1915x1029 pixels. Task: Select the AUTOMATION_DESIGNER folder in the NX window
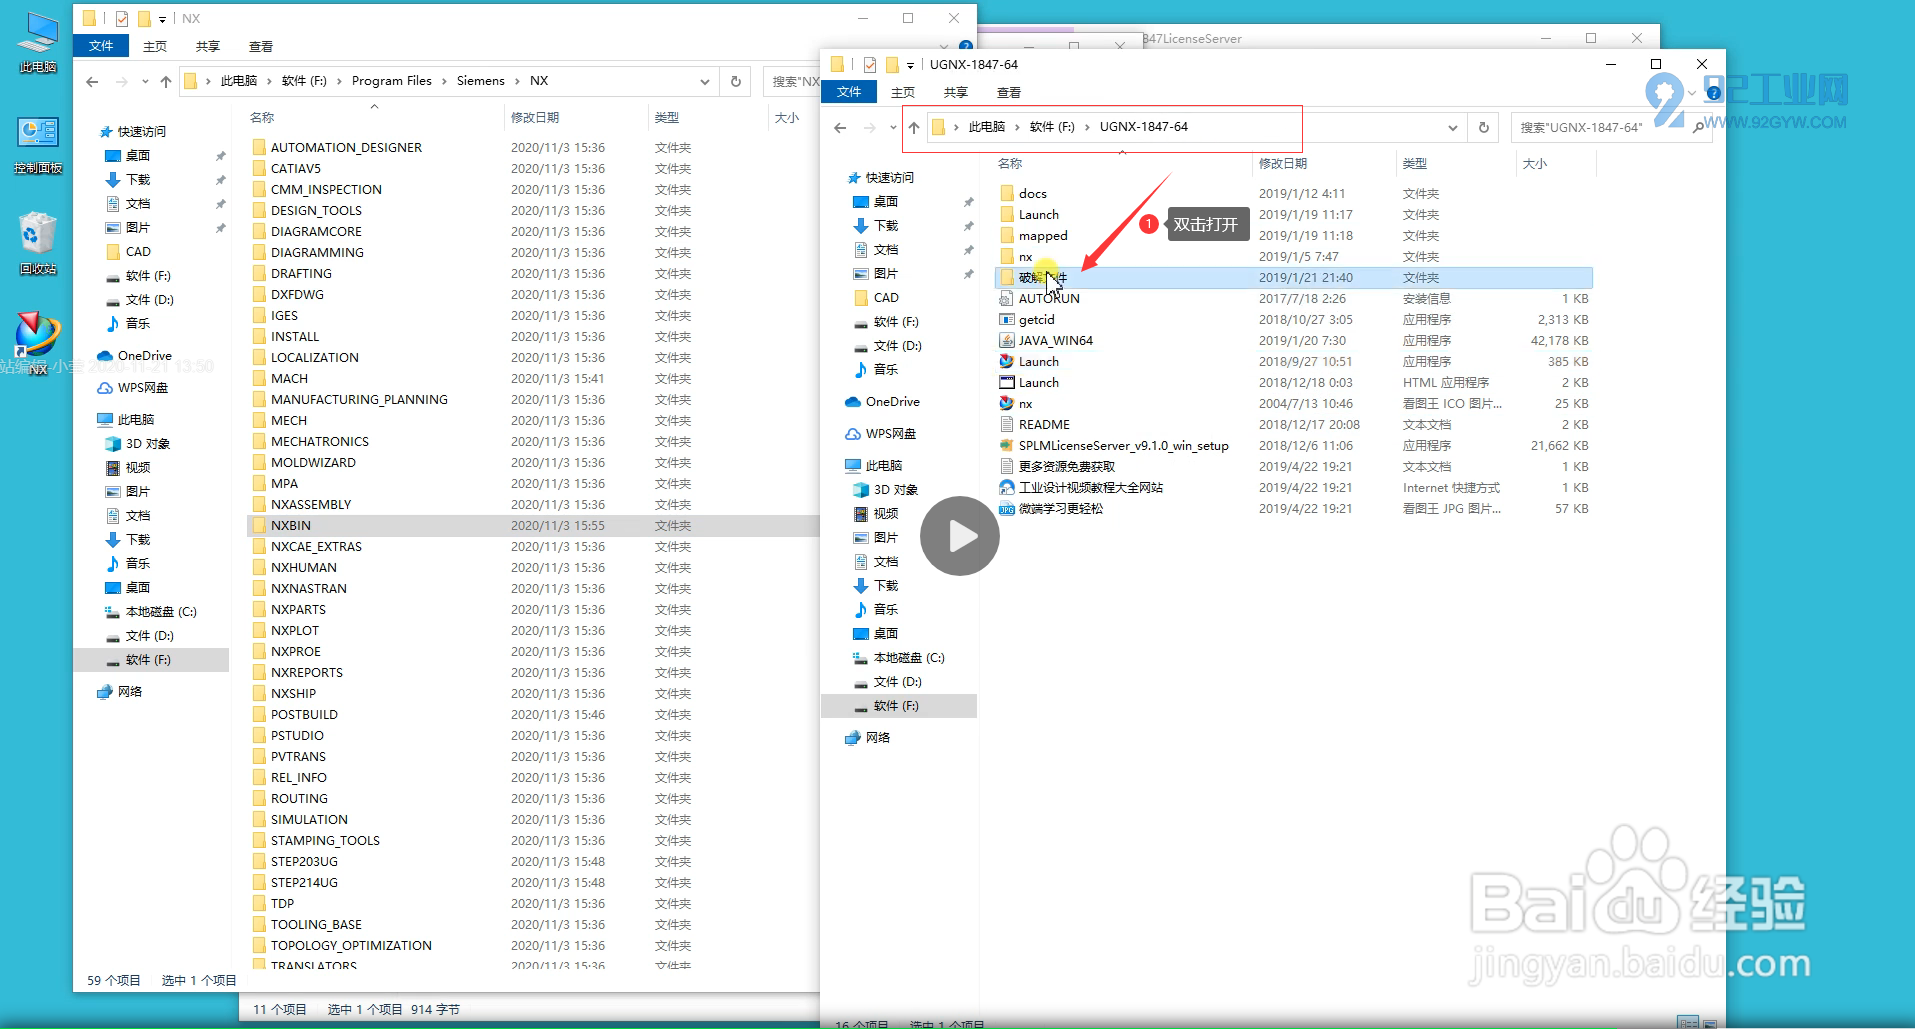tap(346, 148)
